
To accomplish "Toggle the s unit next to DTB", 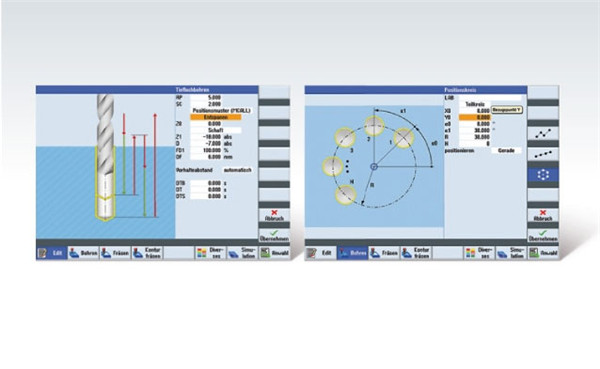I will pos(225,183).
